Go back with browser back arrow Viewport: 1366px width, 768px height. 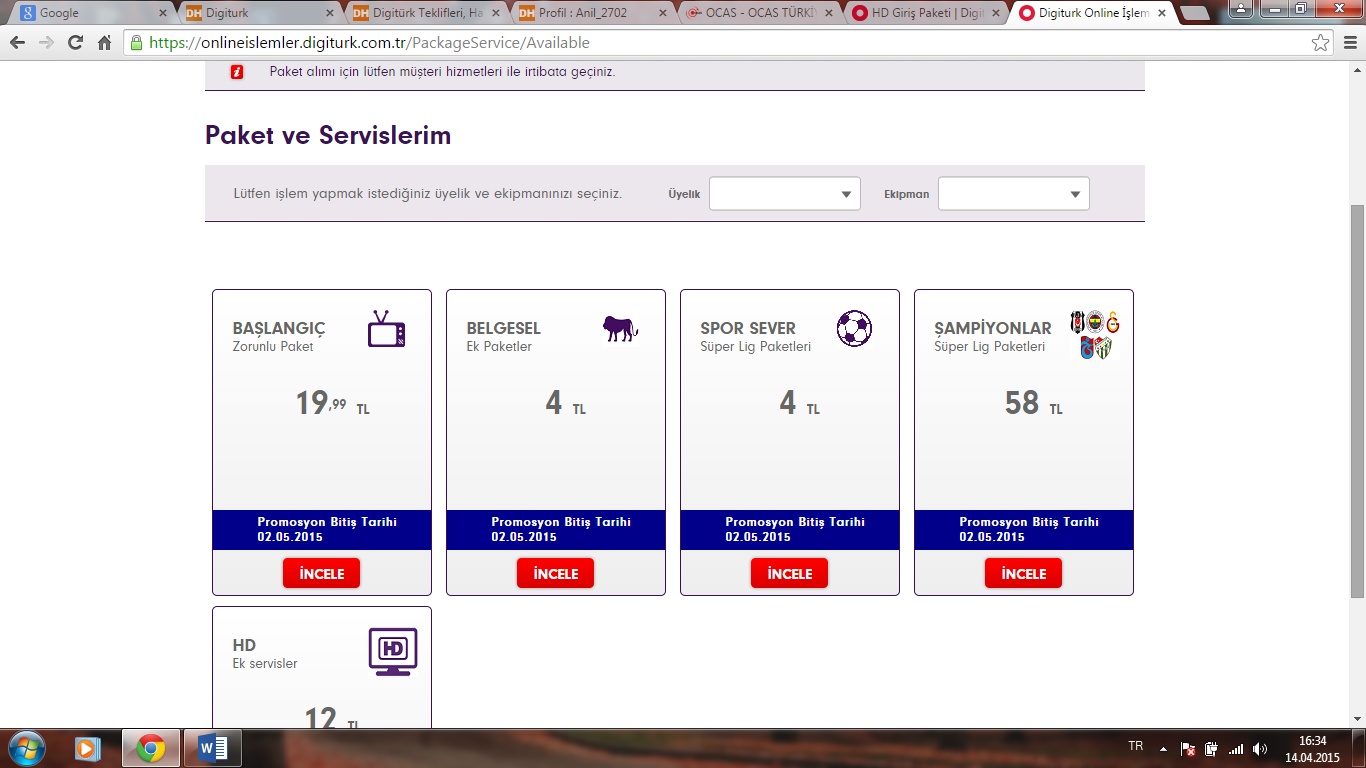coord(18,43)
